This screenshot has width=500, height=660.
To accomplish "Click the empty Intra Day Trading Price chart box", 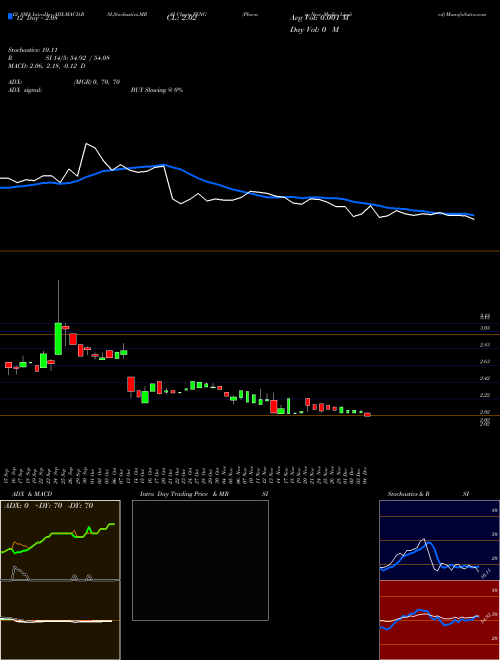I will [200, 560].
